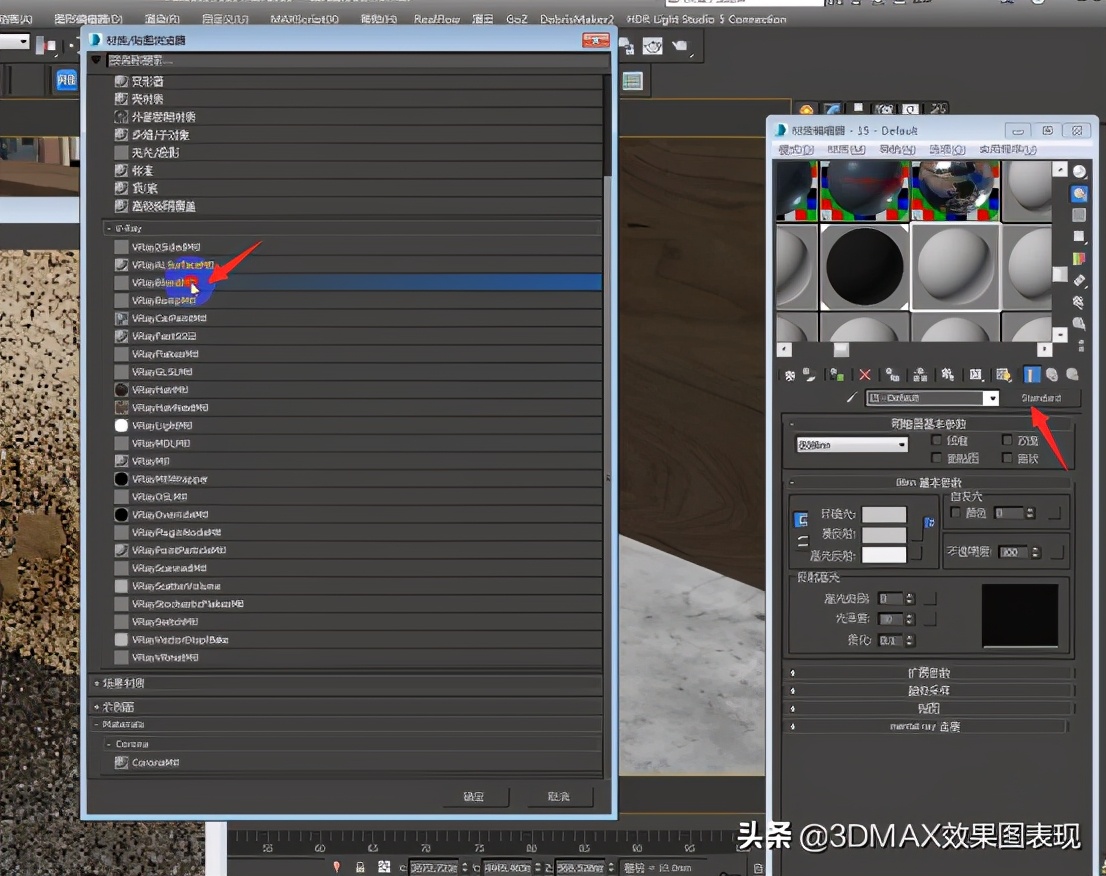Click the Sample Type icon on the side toolbar
The height and width of the screenshot is (876, 1106).
[1079, 171]
